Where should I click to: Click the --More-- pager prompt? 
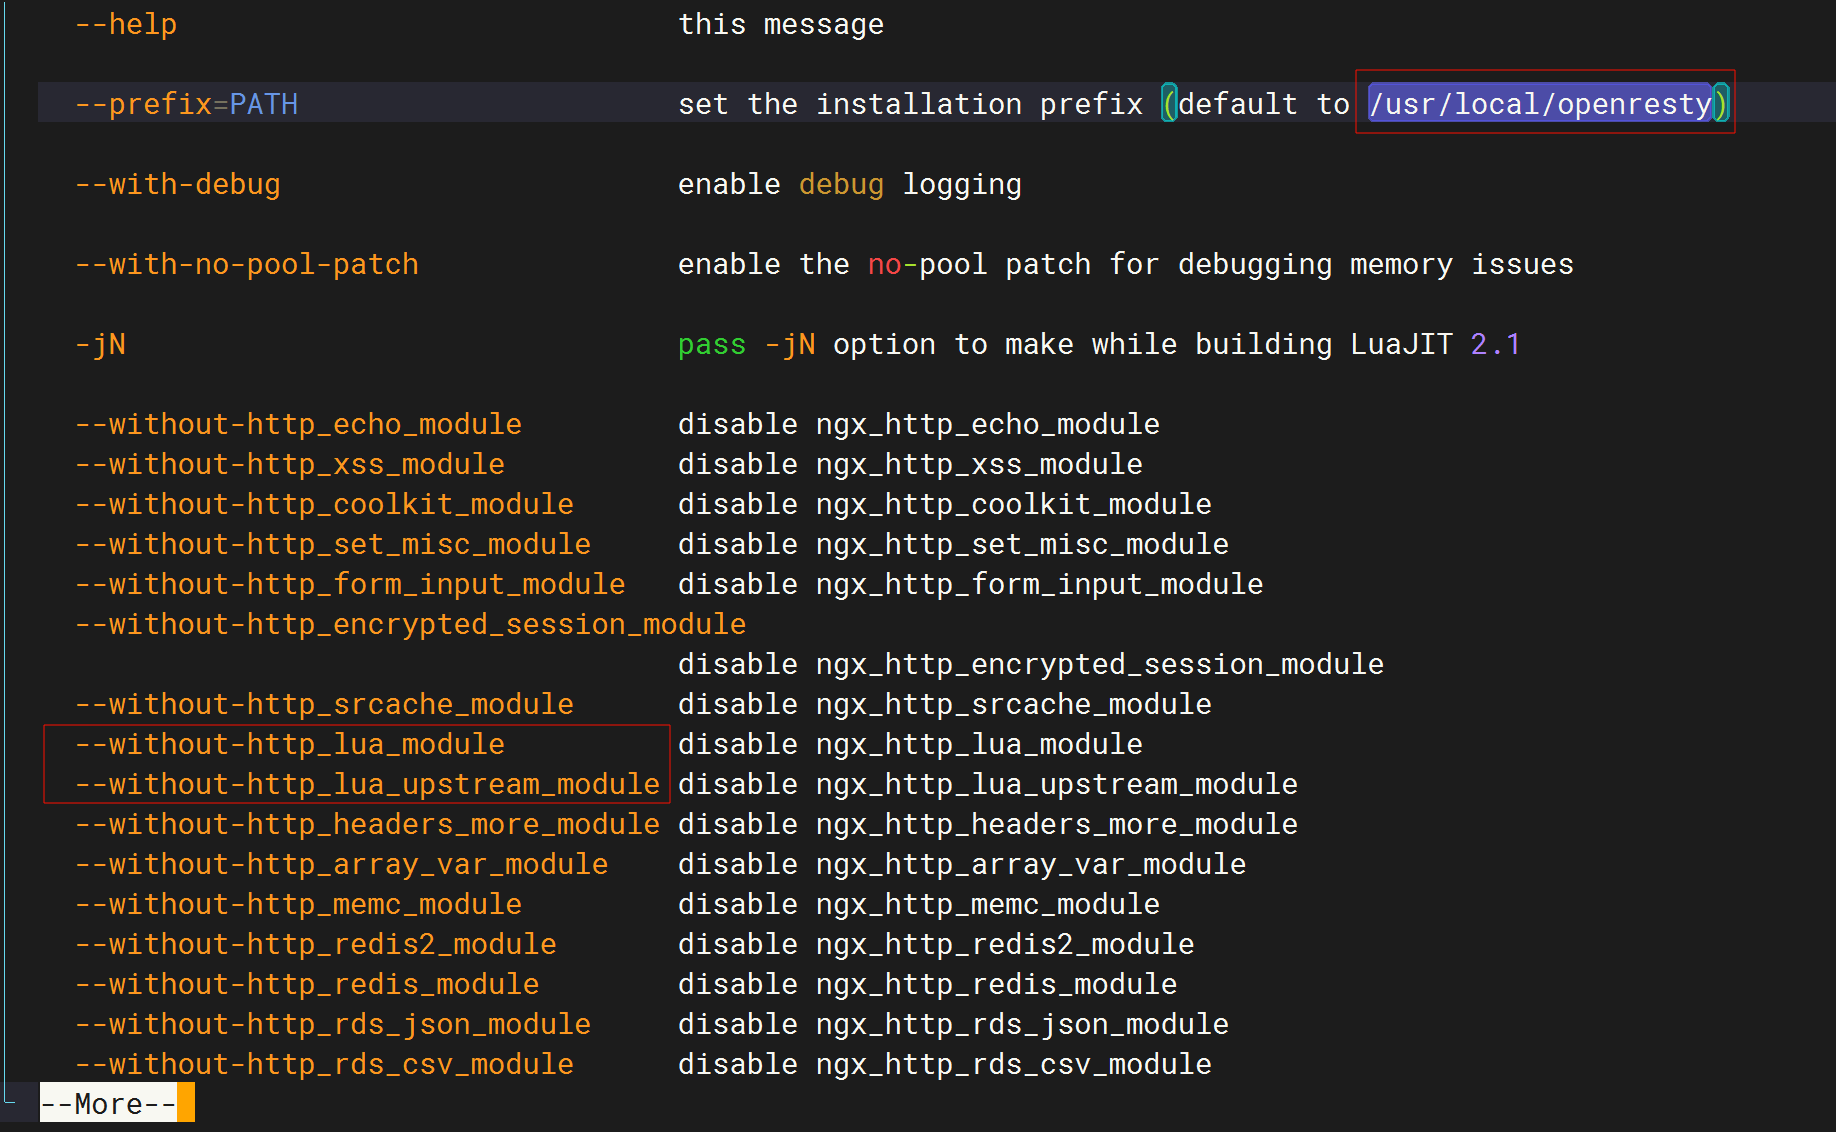tap(108, 1103)
